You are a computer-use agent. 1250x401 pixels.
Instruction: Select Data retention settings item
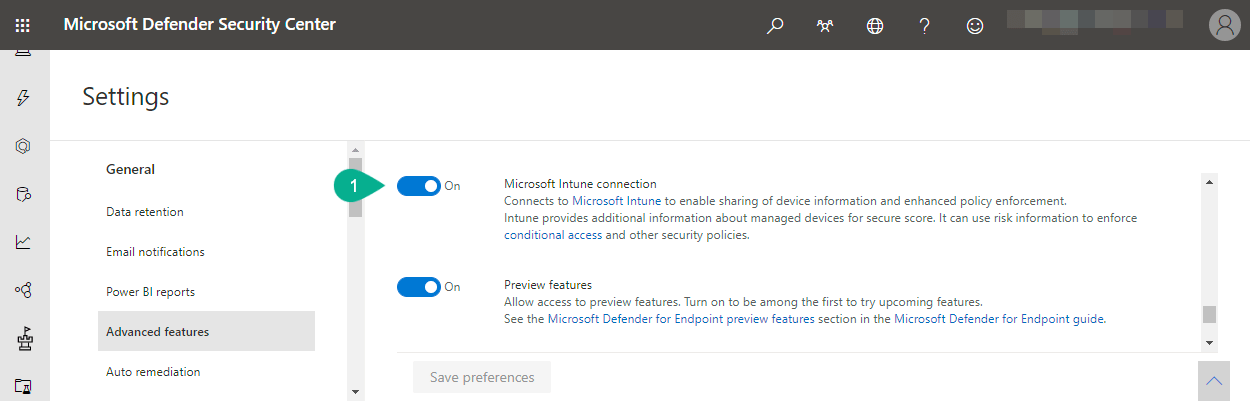coord(145,212)
